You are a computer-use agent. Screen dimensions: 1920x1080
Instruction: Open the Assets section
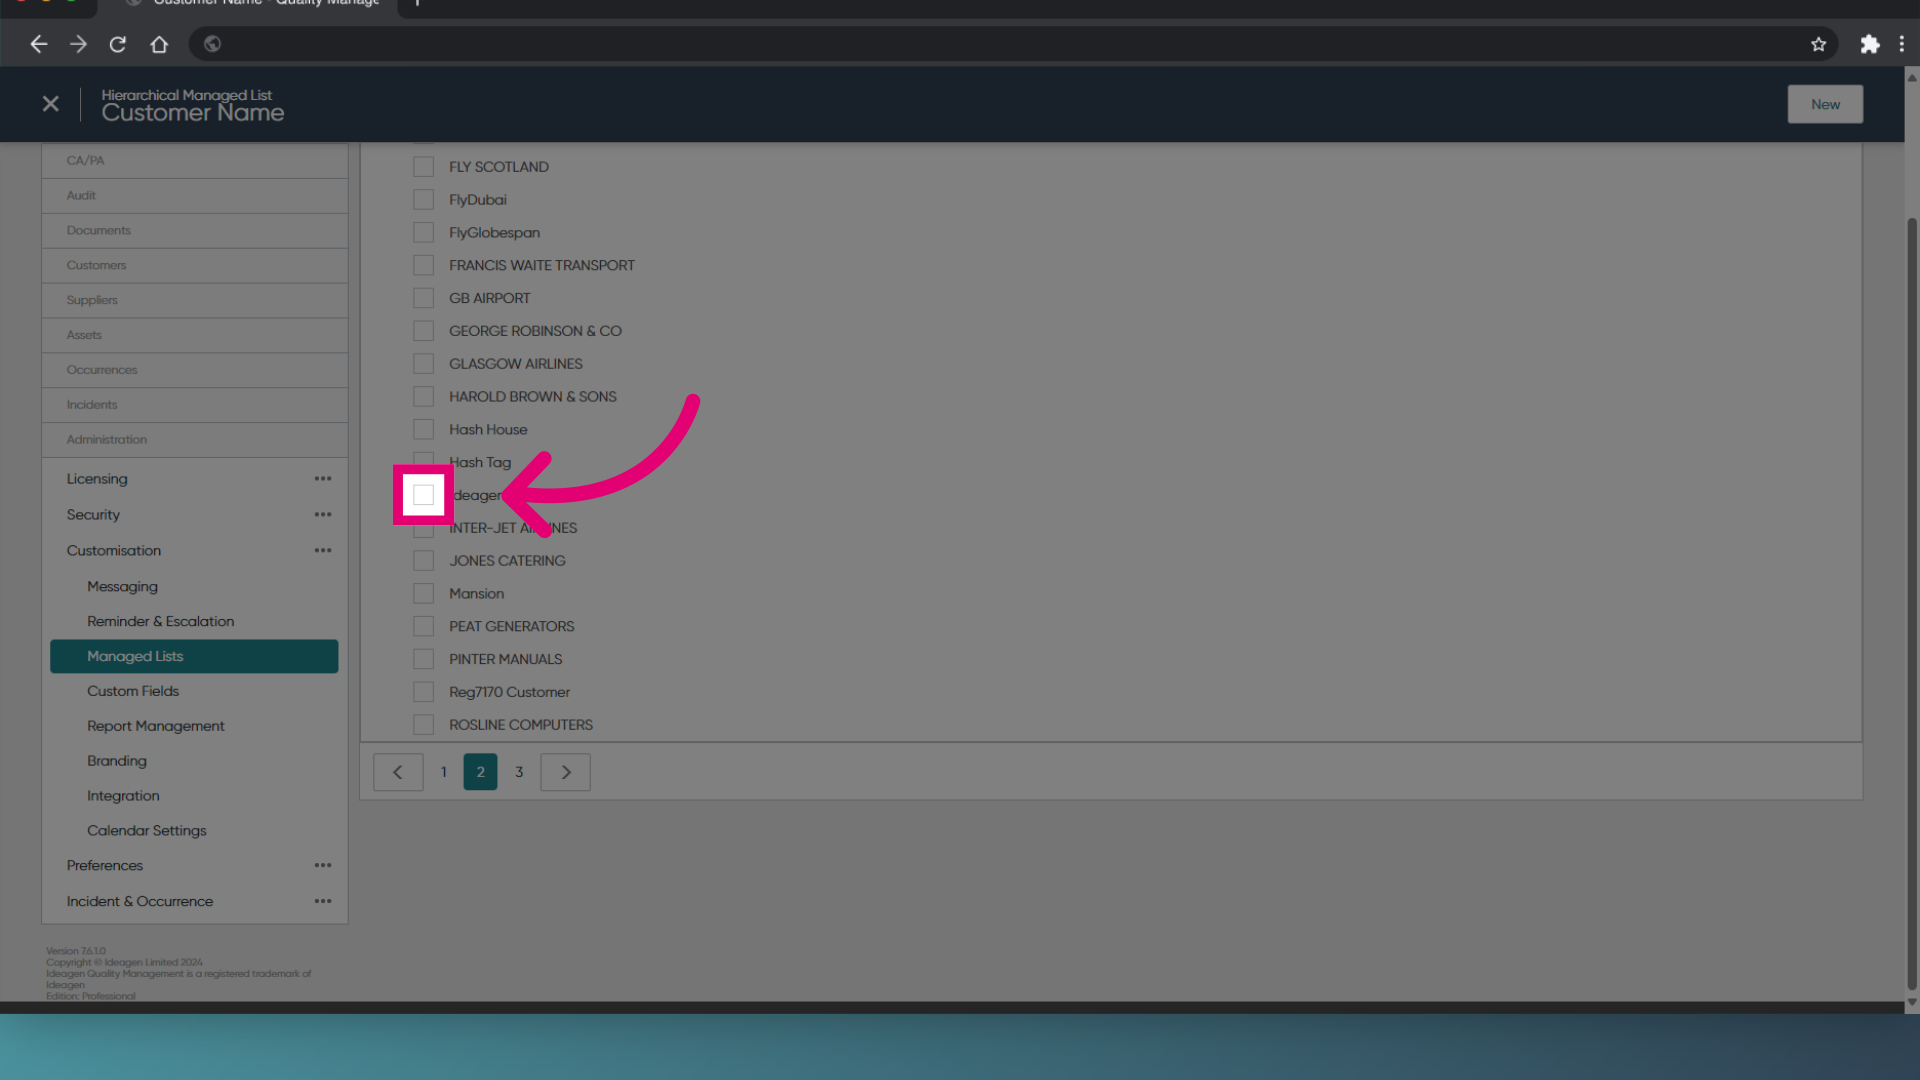[x=195, y=336]
